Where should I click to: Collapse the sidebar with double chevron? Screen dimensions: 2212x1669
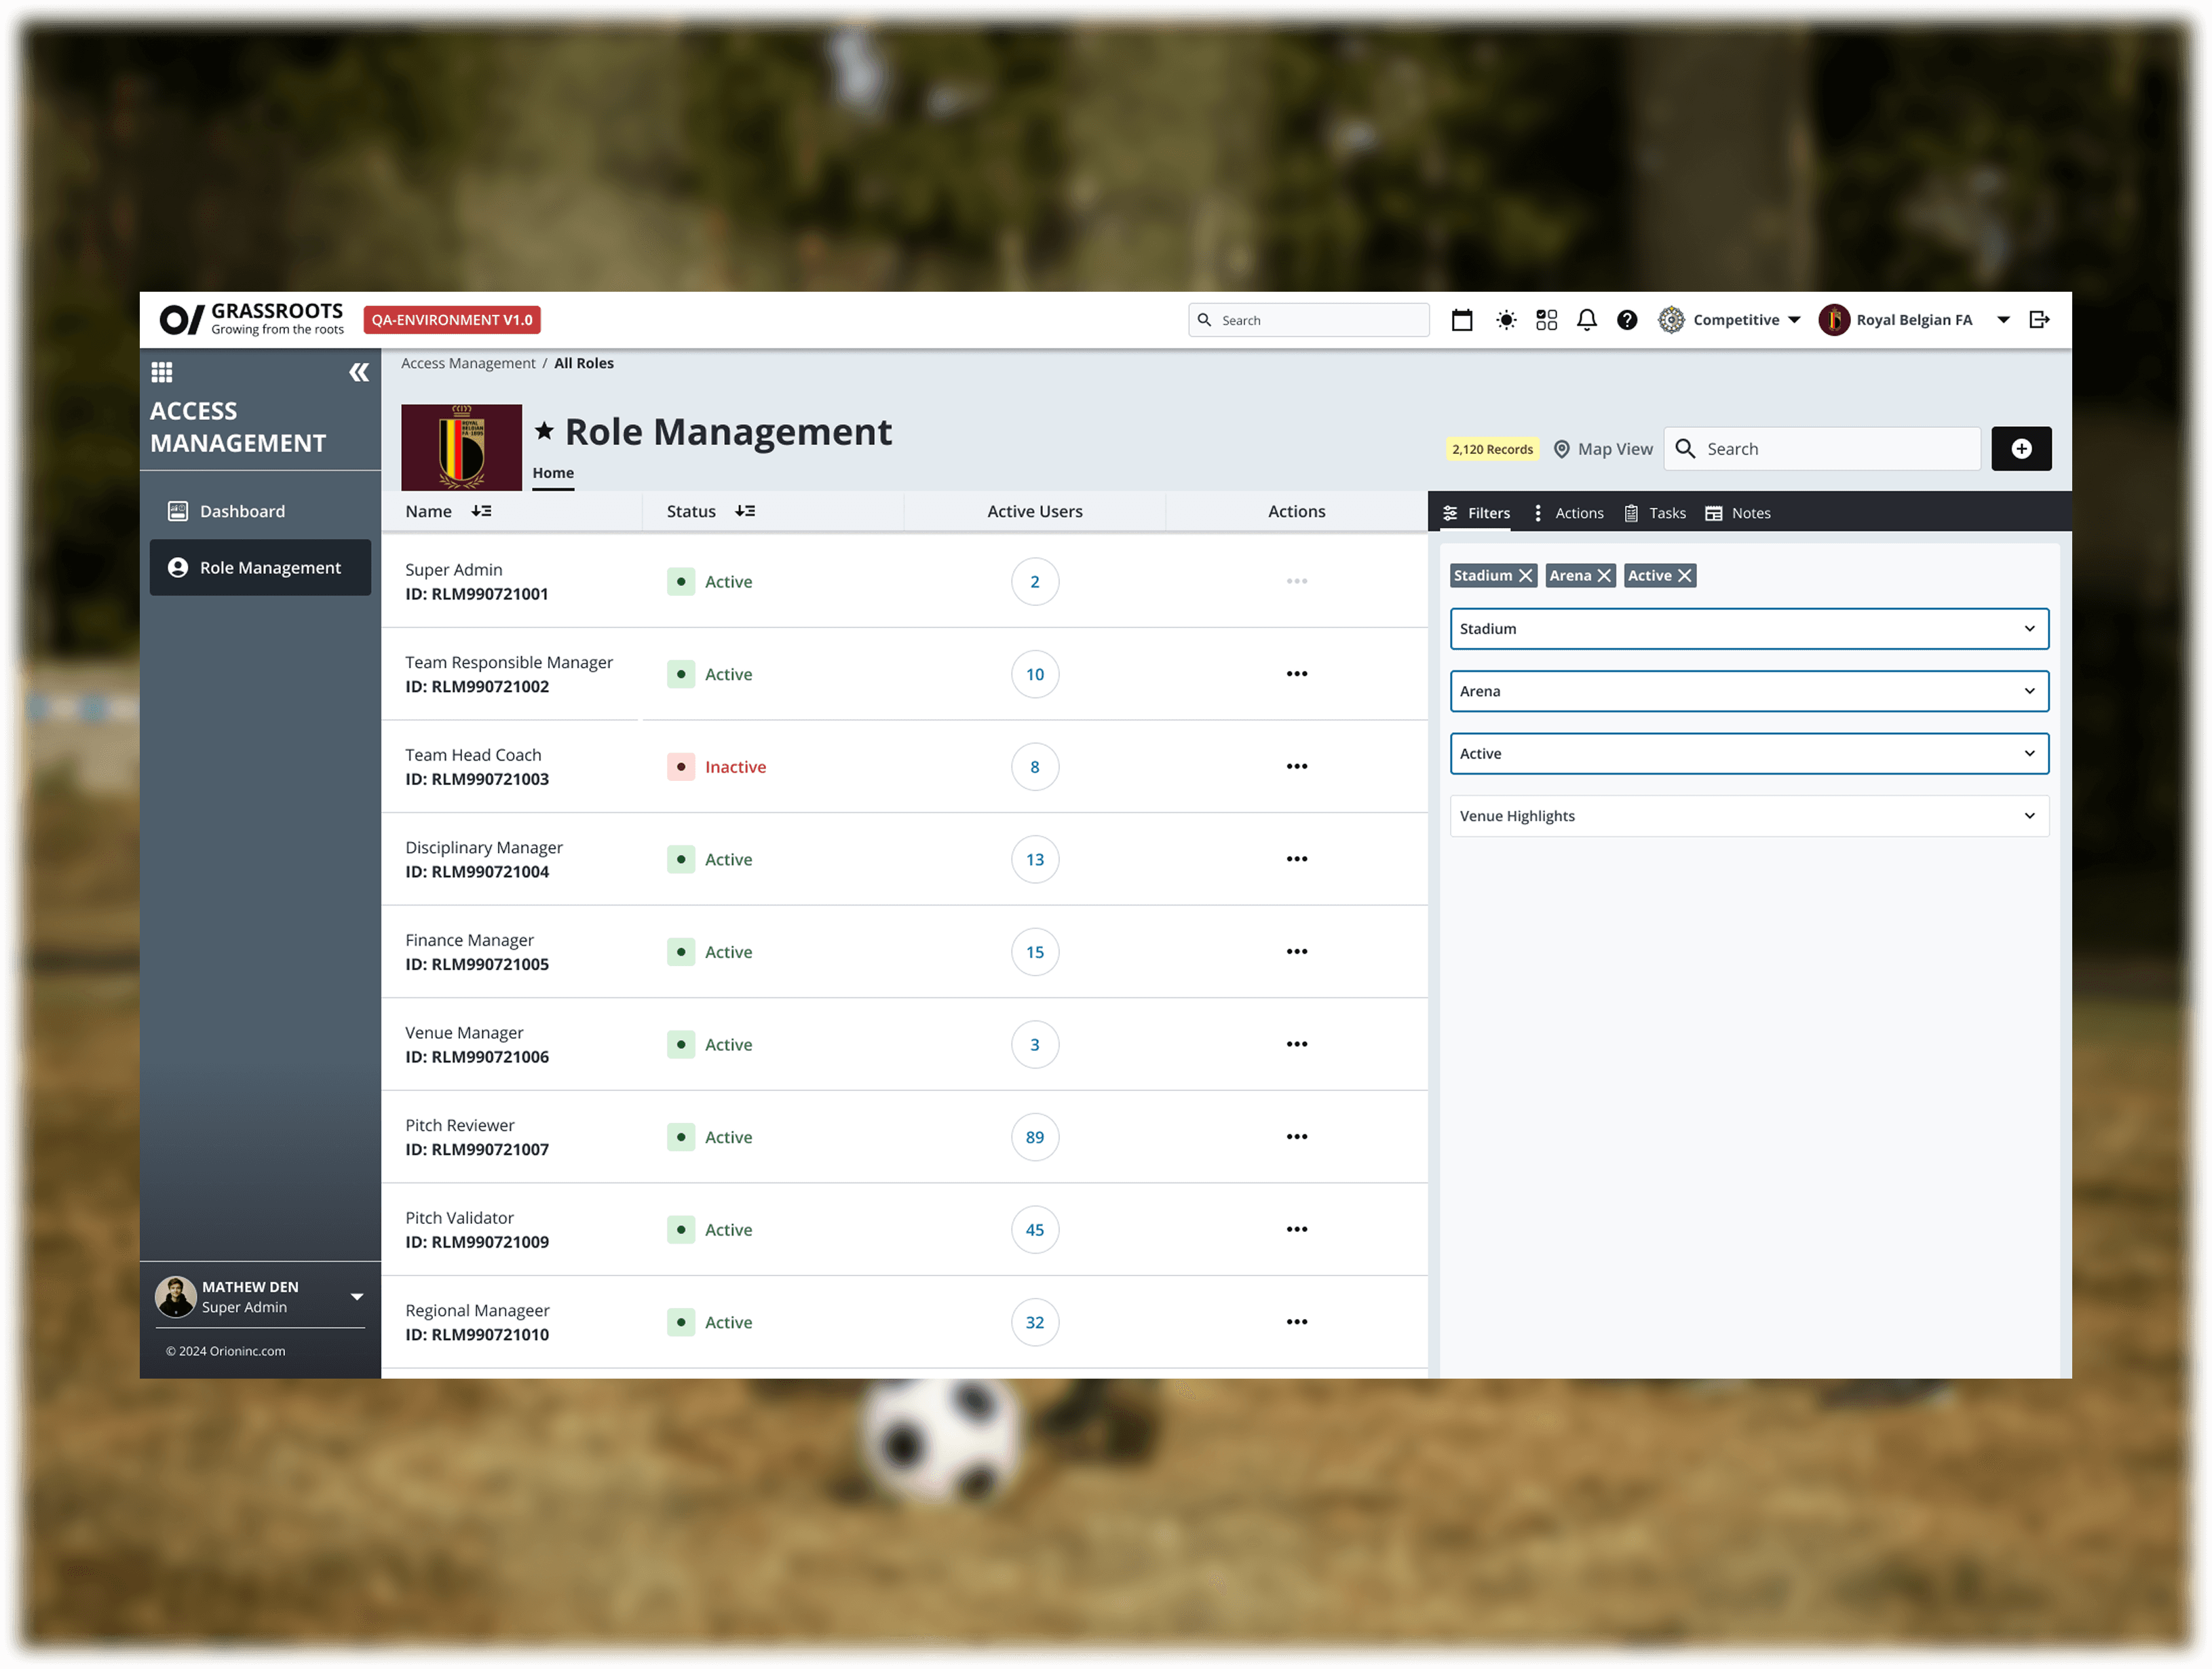point(359,373)
